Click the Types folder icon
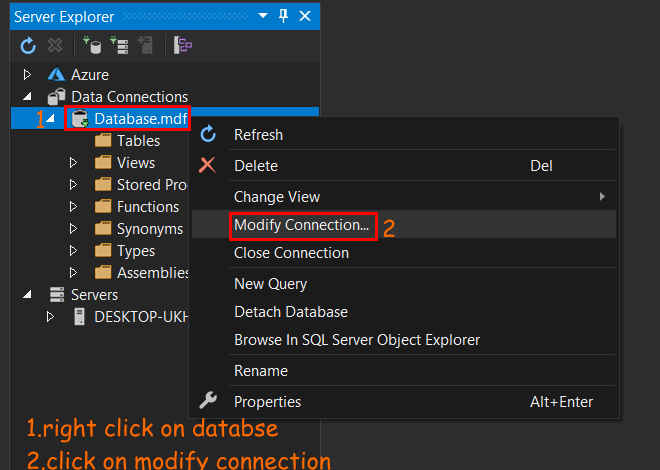 [x=103, y=250]
